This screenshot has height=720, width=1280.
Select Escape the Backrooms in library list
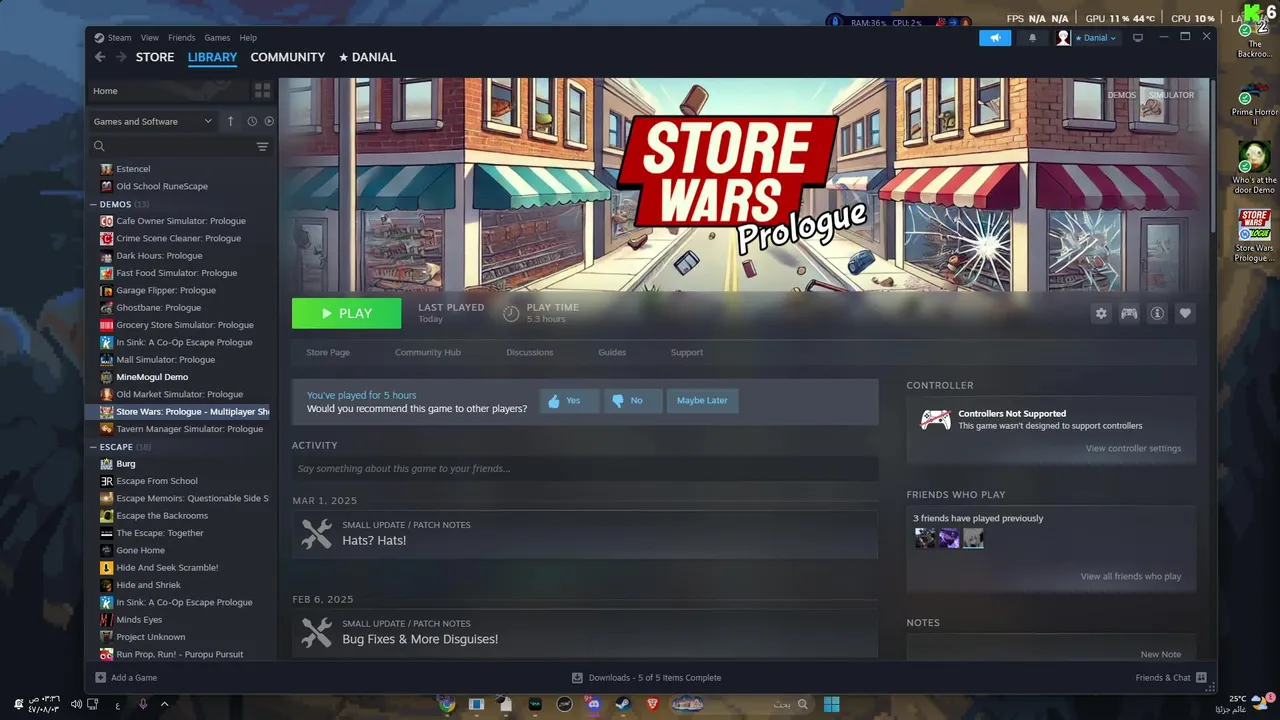[162, 516]
